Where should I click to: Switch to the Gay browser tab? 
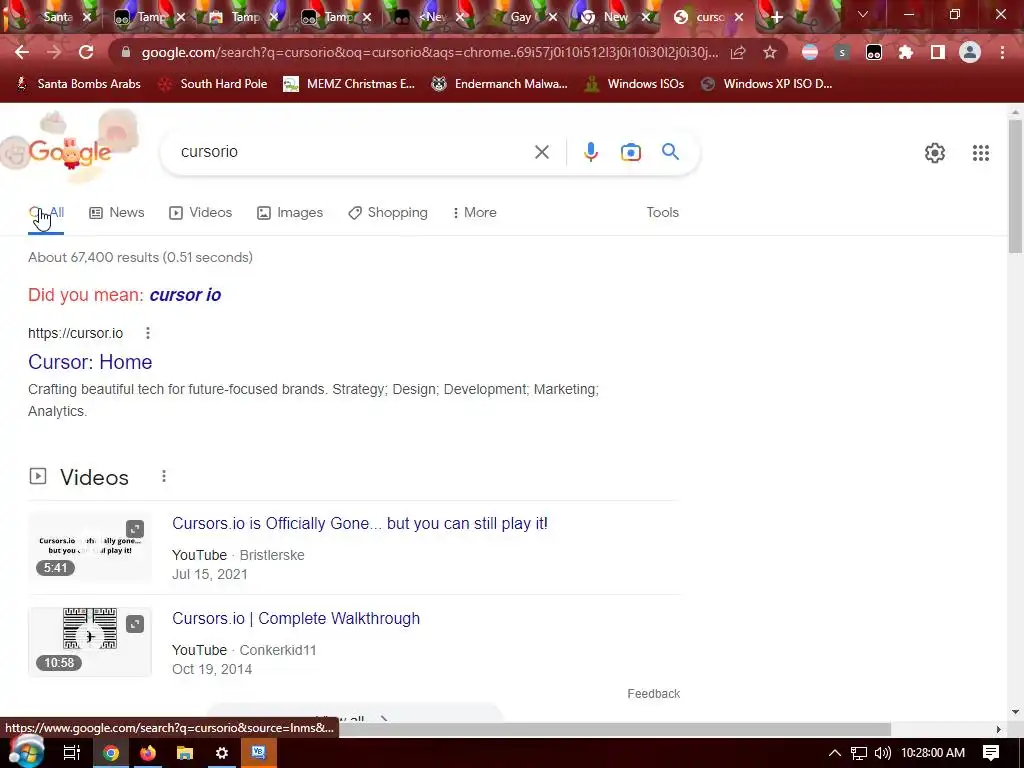click(522, 17)
